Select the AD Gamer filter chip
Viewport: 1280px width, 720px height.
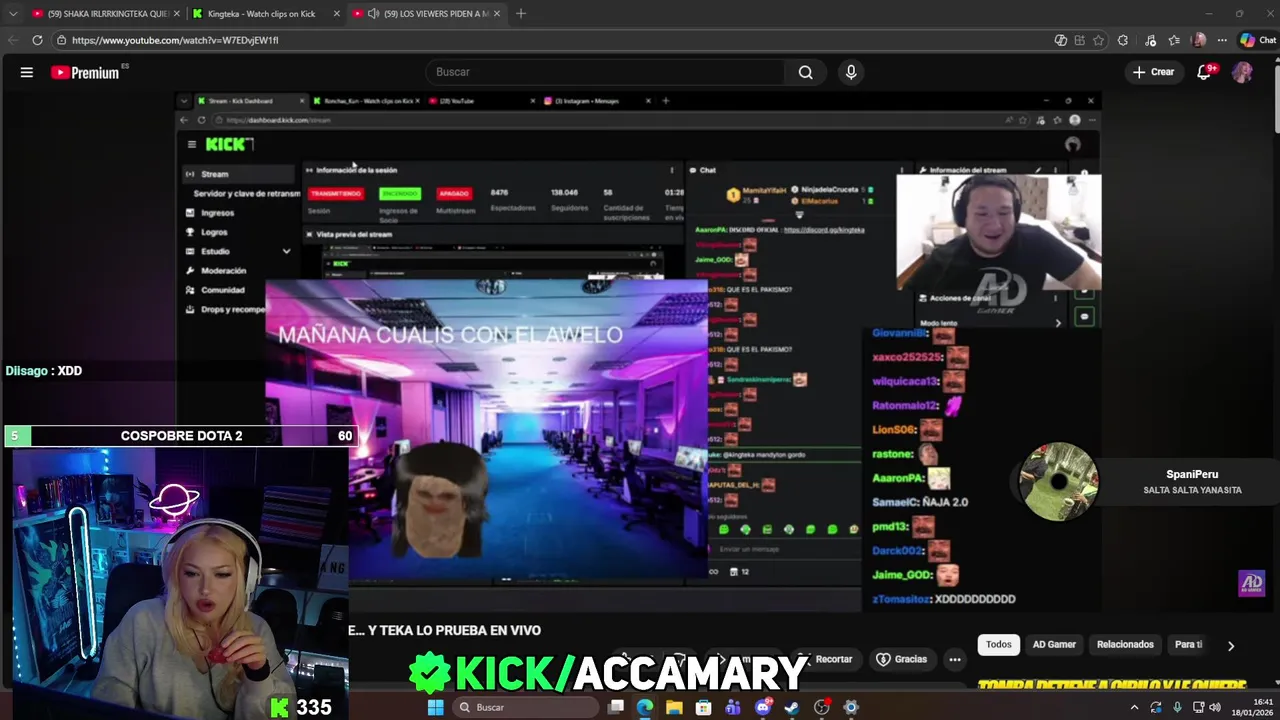pos(1054,645)
